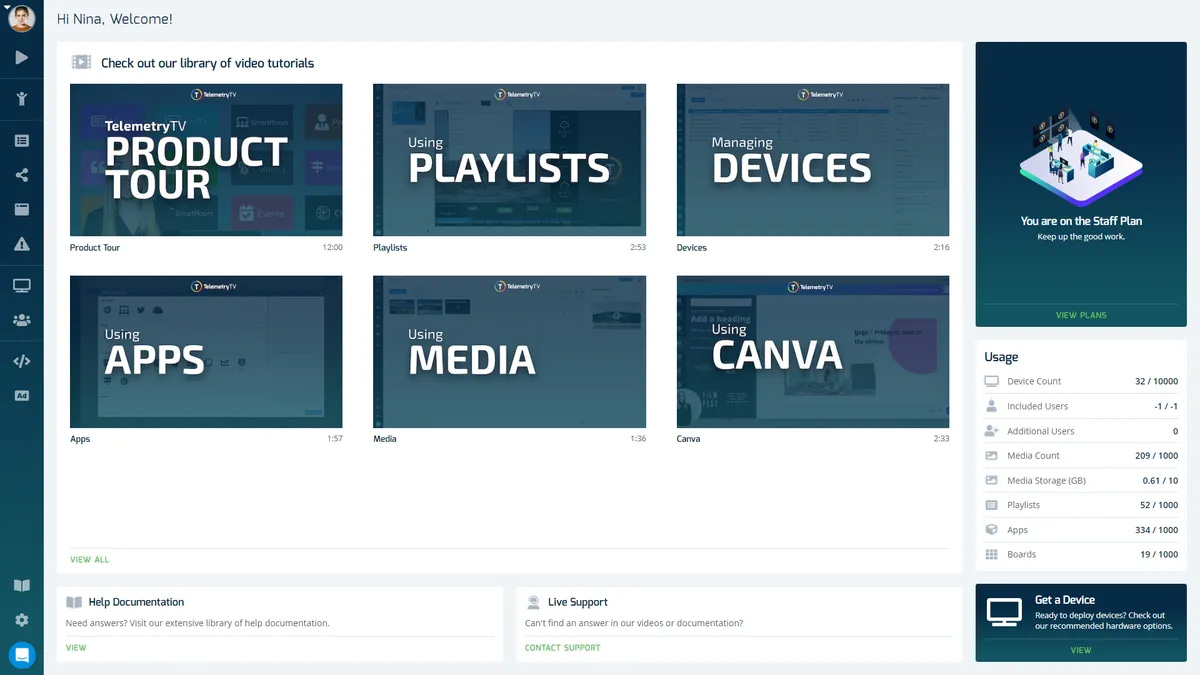Click the "Playlists" caption below its video
Viewport: 1200px width, 675px height.
390,247
